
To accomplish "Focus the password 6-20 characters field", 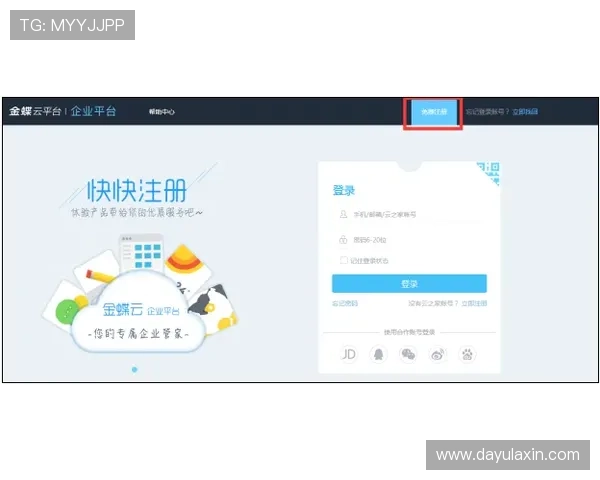I will coord(409,240).
